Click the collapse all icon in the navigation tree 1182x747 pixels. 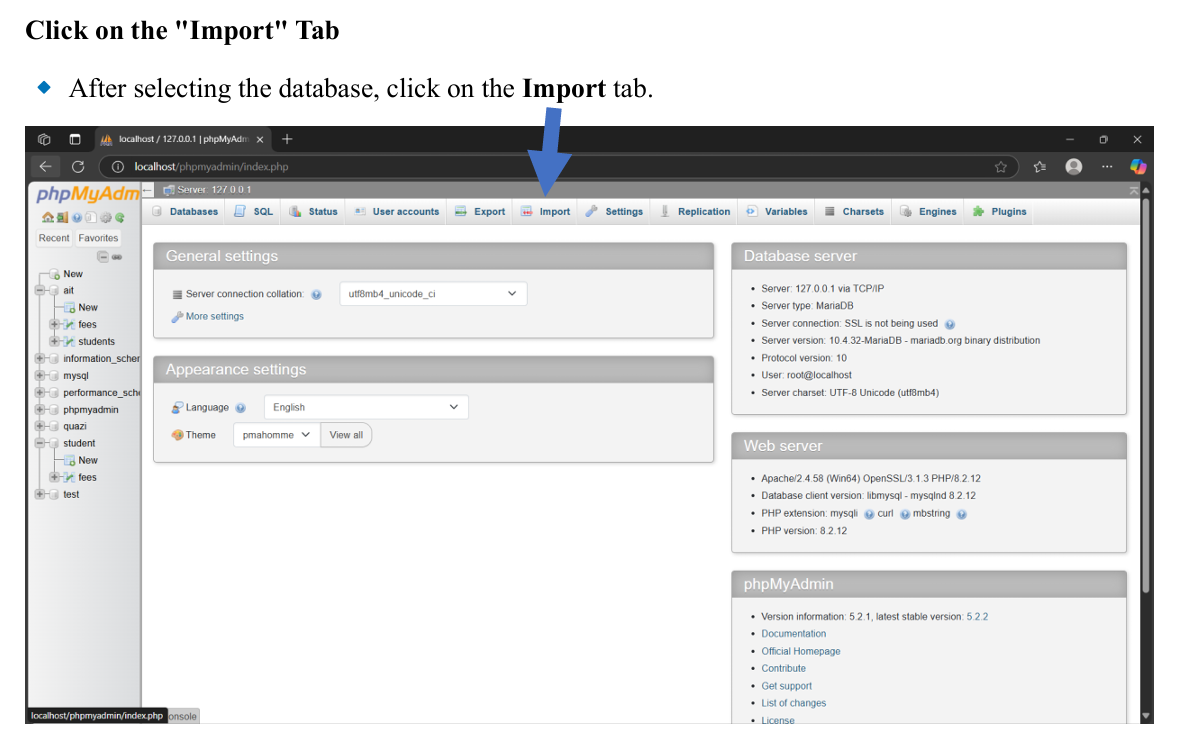point(103,257)
